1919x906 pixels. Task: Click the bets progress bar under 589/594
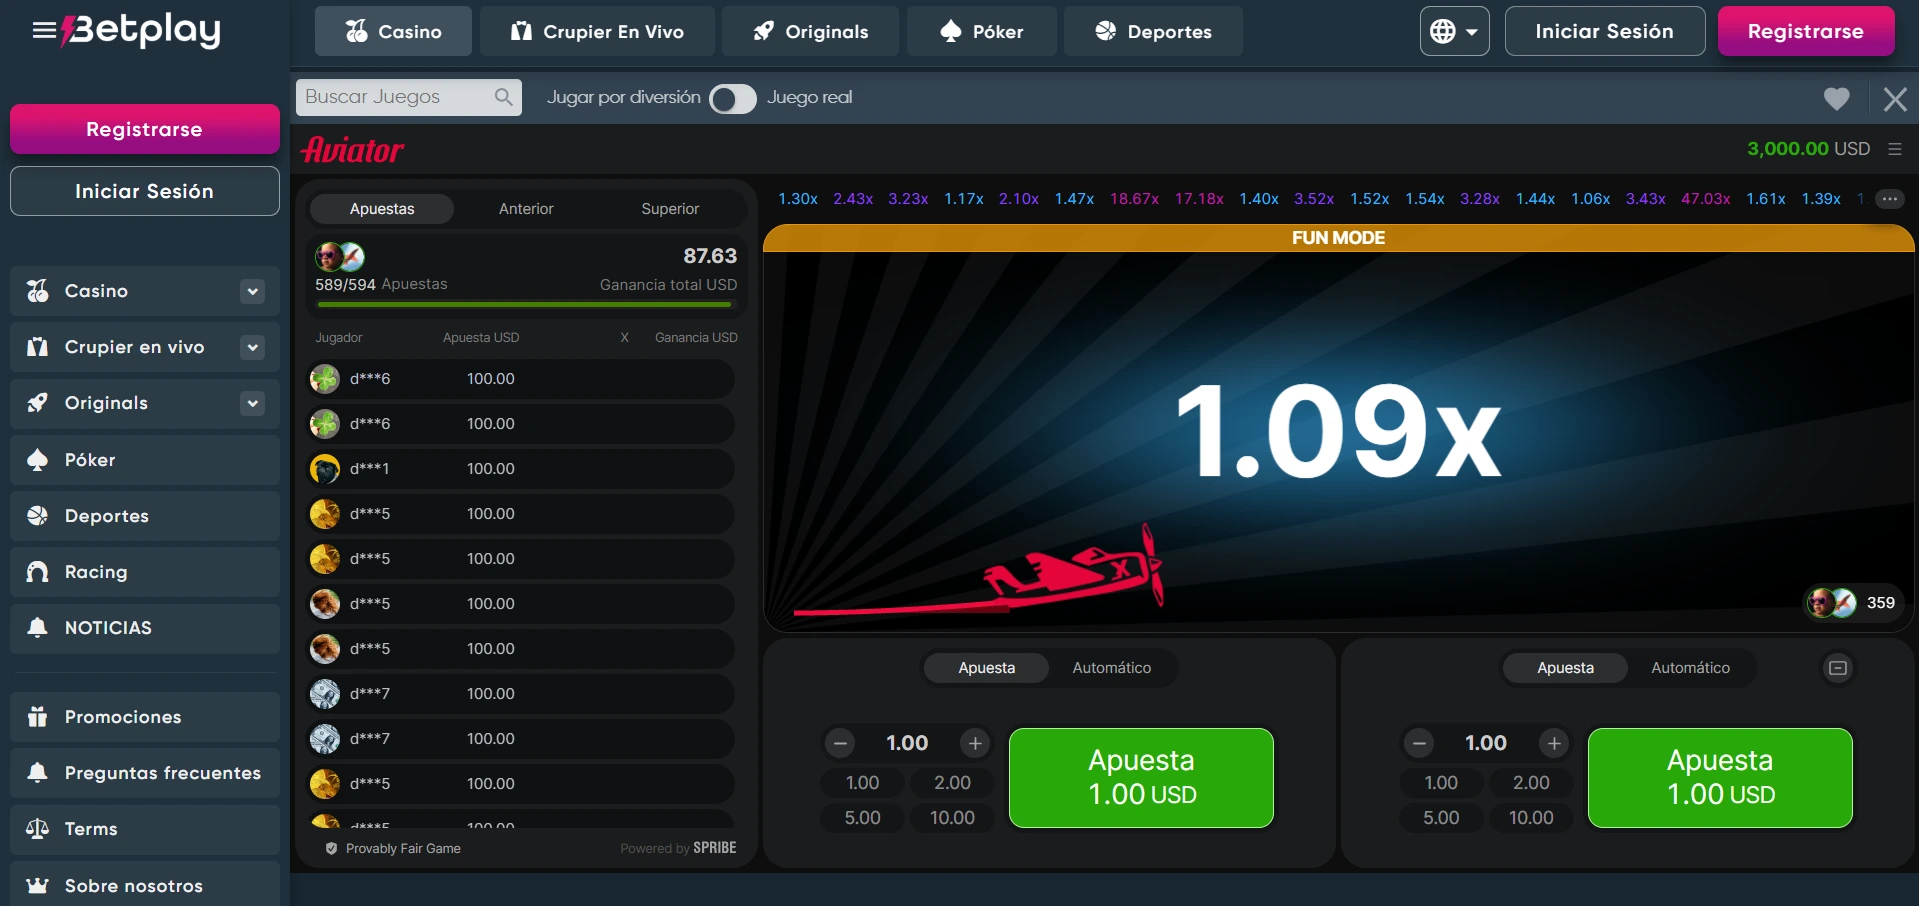pos(524,304)
